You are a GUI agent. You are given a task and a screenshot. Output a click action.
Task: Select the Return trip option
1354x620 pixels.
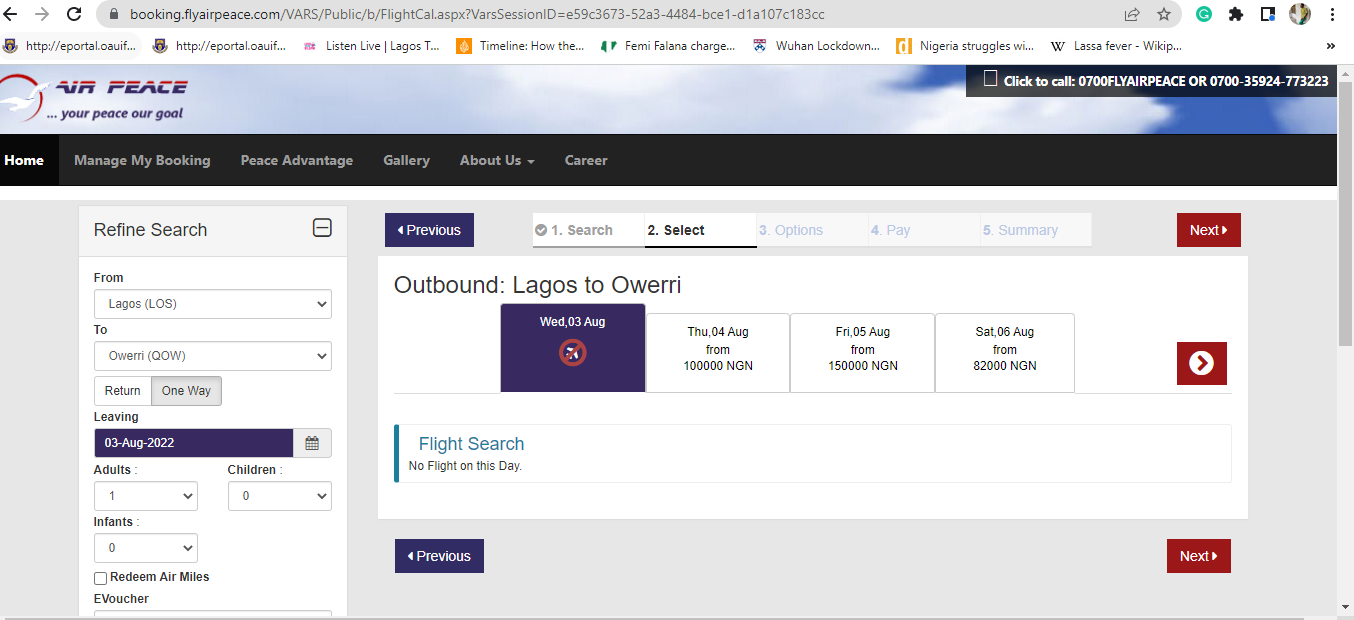coord(123,391)
